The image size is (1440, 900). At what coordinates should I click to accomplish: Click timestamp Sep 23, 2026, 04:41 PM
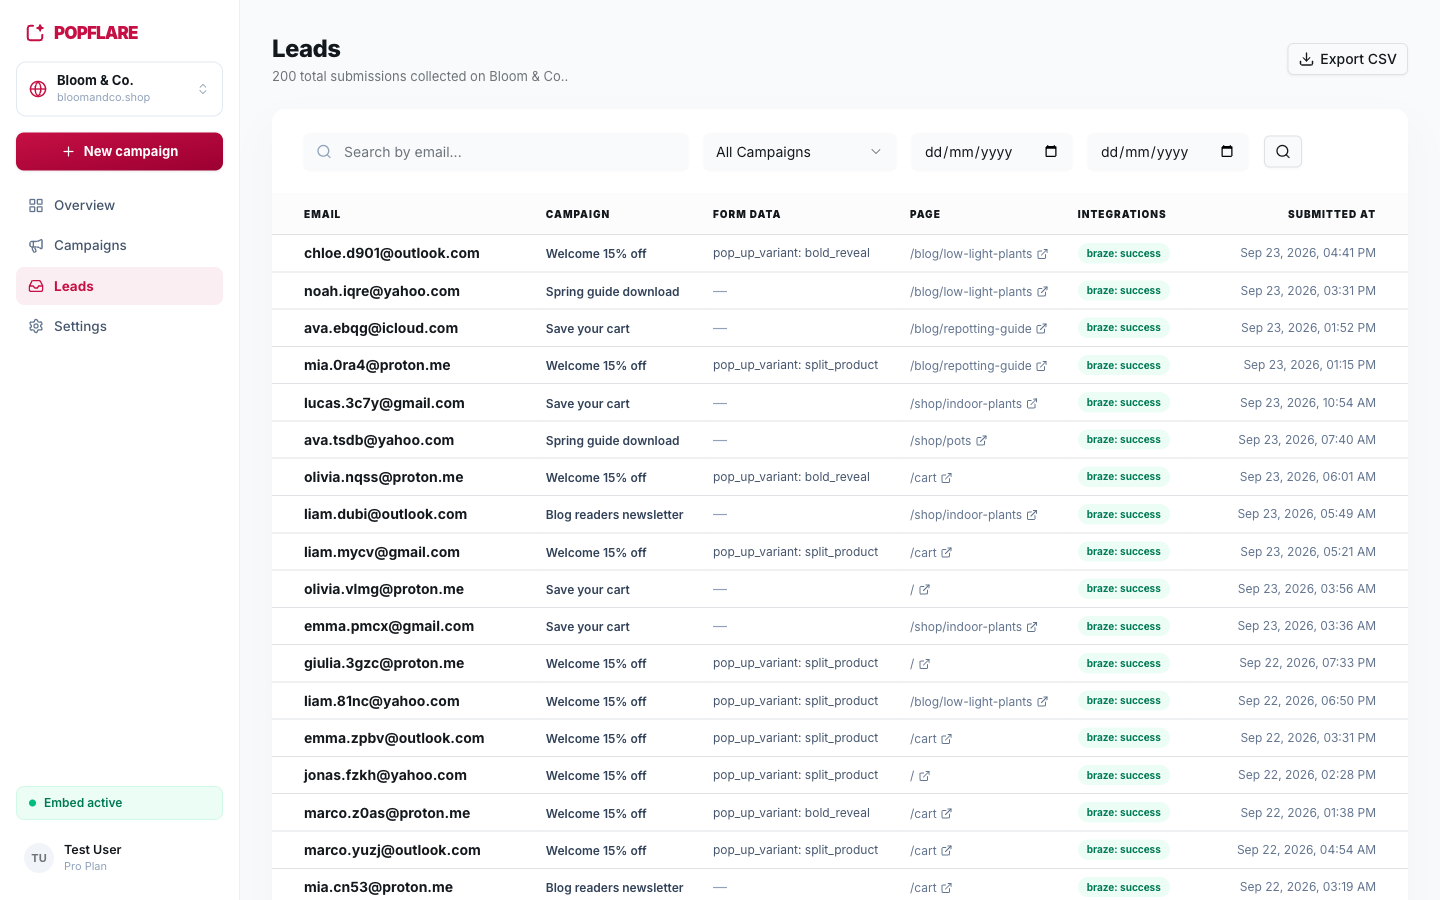pyautogui.click(x=1308, y=253)
